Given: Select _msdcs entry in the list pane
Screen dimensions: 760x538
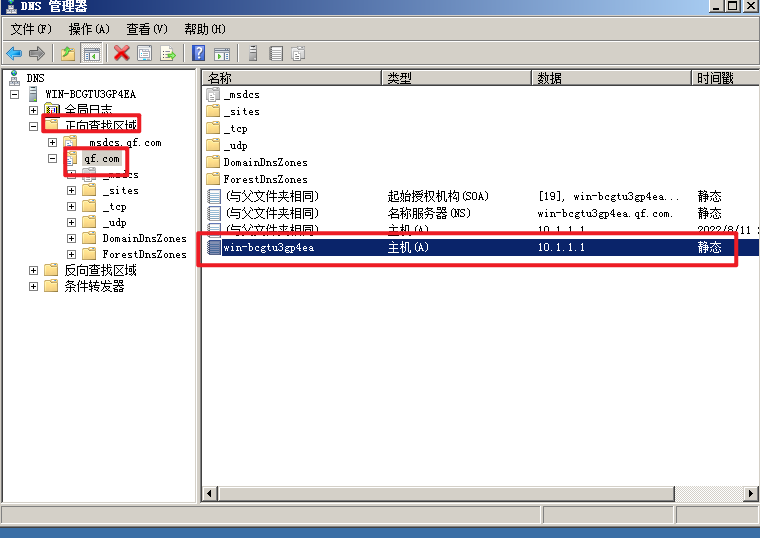Looking at the screenshot, I should pos(241,95).
